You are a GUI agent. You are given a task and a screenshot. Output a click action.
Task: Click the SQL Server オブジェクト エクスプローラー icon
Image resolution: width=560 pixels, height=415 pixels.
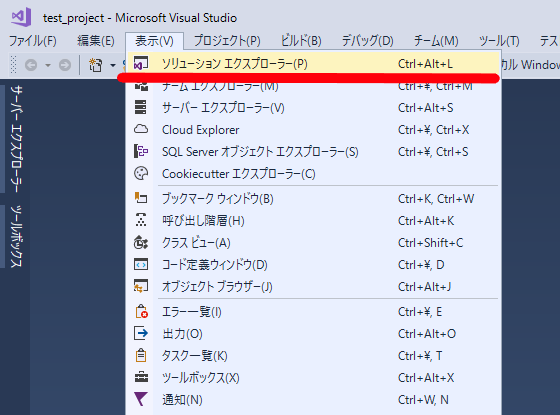coord(141,151)
